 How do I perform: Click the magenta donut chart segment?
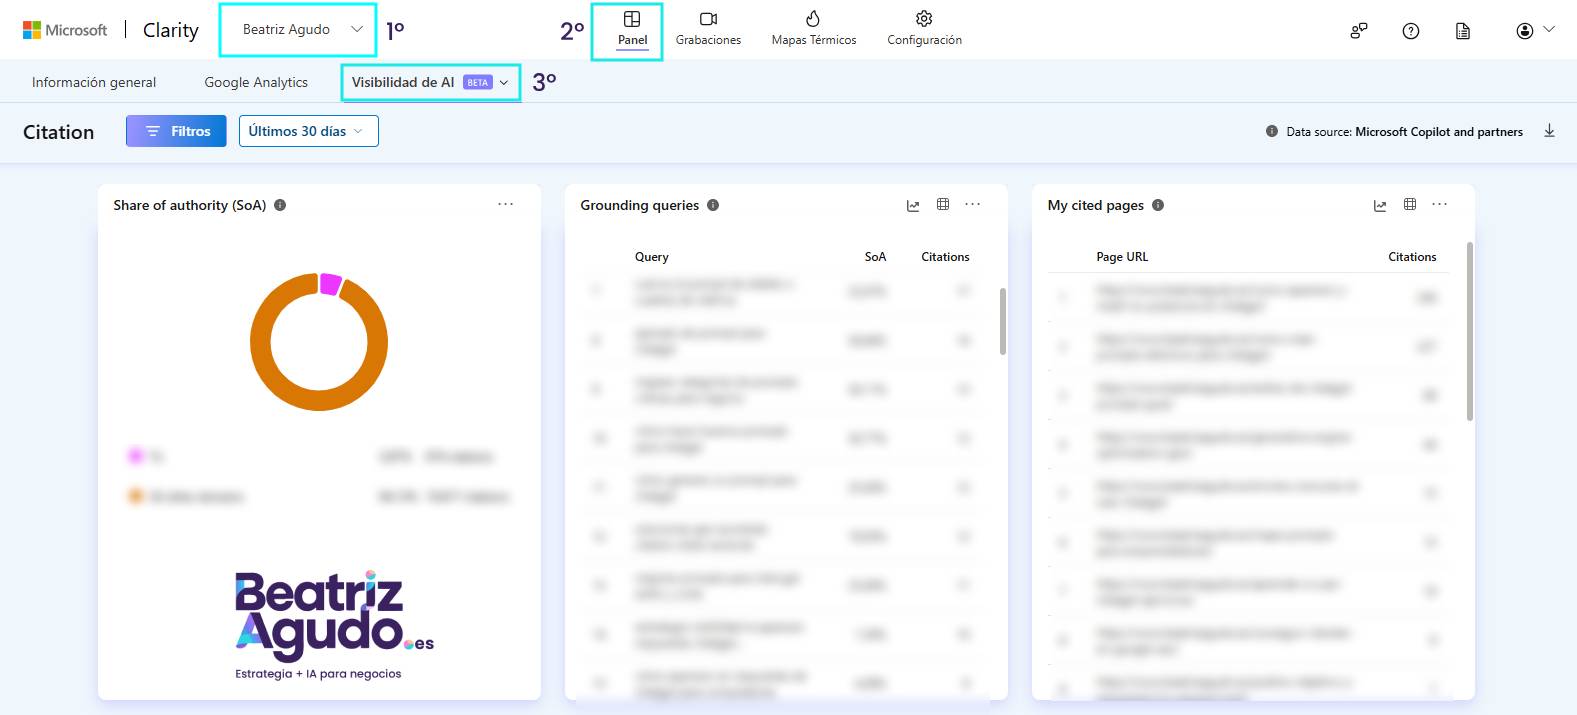(x=331, y=283)
